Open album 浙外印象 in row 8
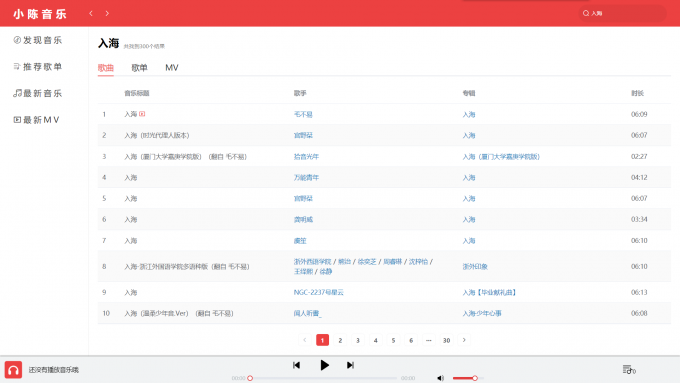 (x=475, y=266)
